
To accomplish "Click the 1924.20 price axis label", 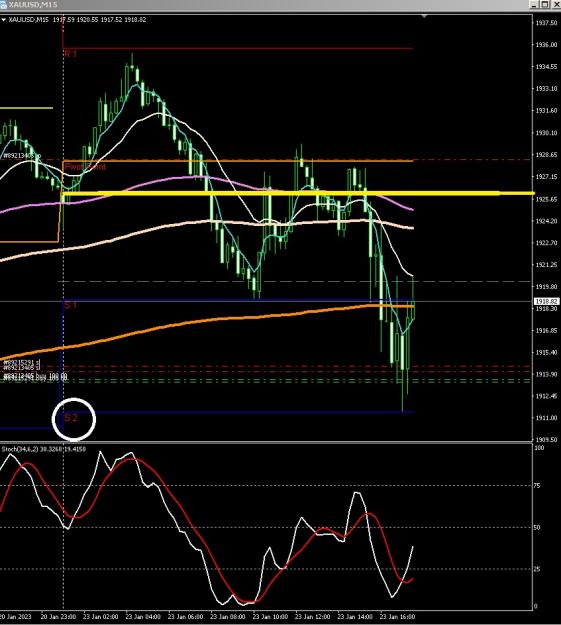I will pos(546,221).
